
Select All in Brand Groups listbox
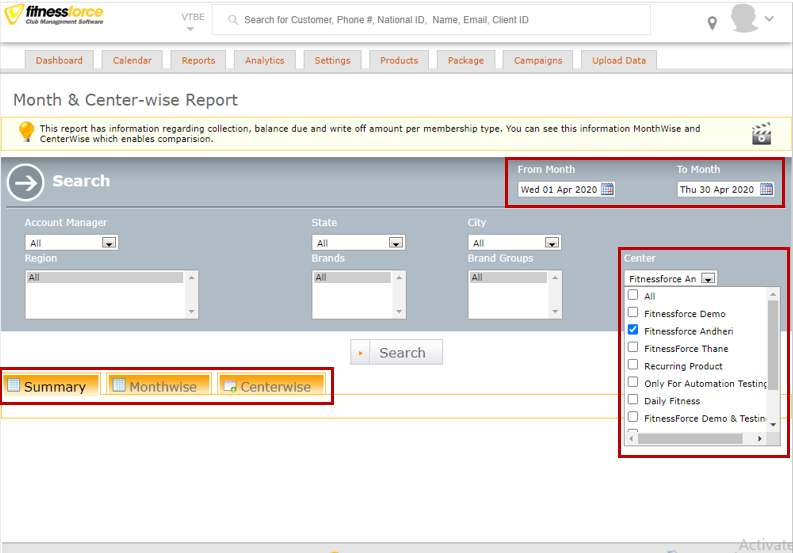coord(508,277)
